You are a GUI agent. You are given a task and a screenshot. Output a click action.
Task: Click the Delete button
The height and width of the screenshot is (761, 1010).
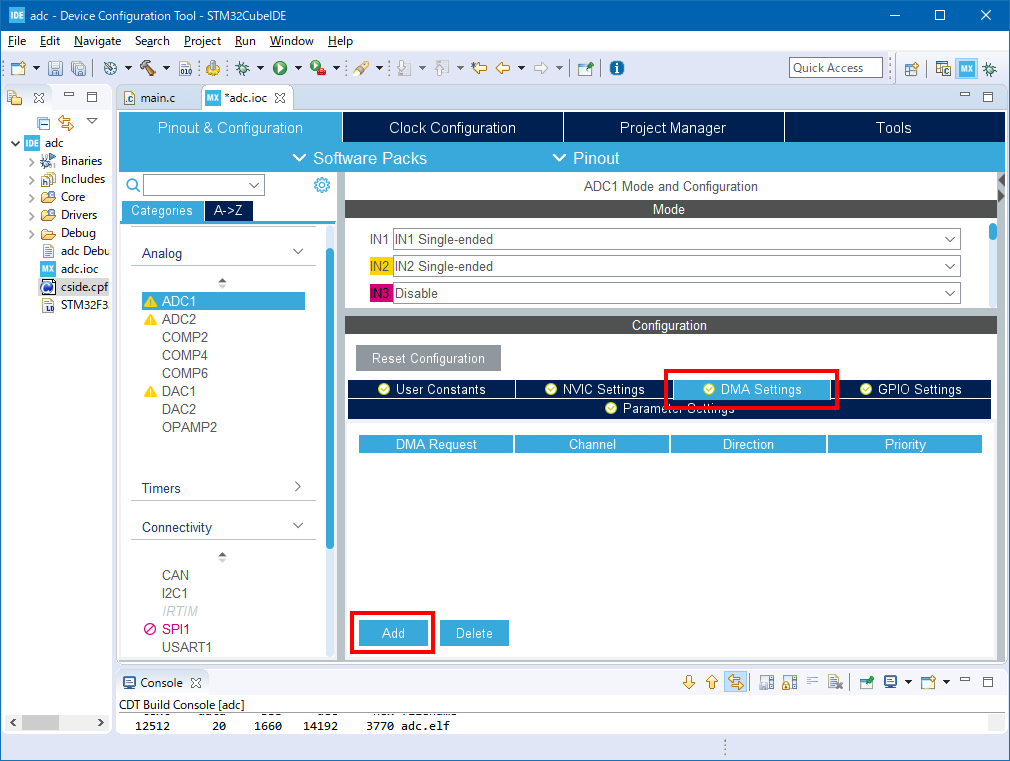[x=474, y=633]
